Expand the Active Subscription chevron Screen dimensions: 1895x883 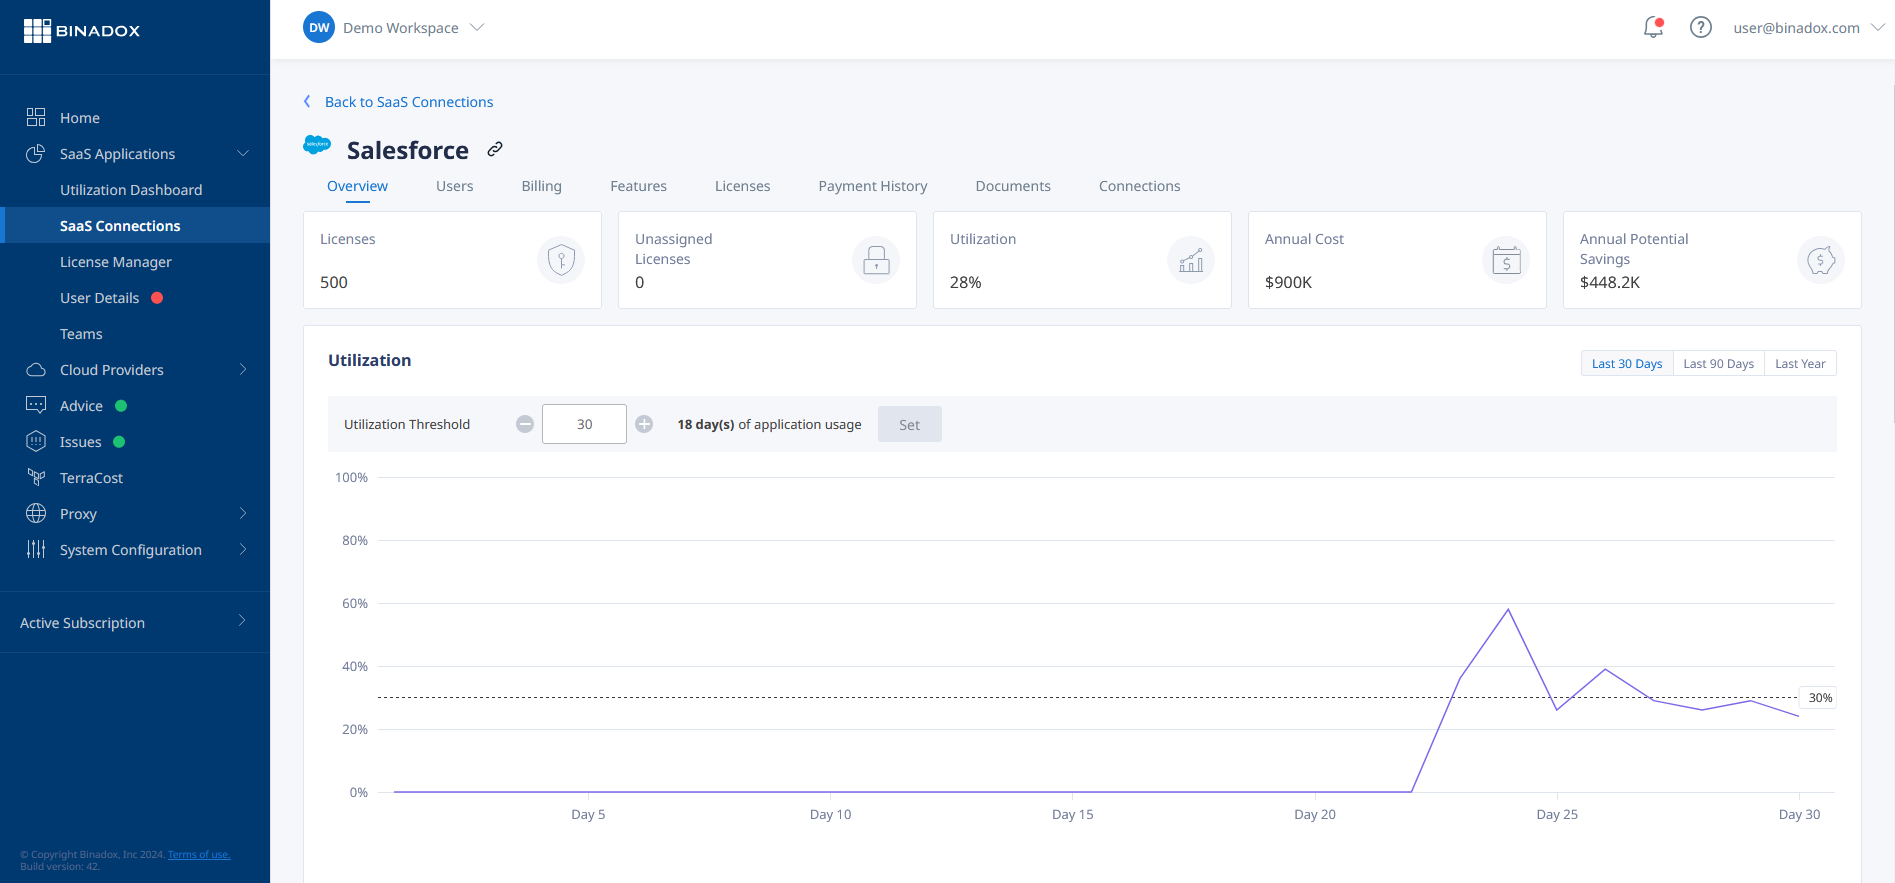(242, 621)
